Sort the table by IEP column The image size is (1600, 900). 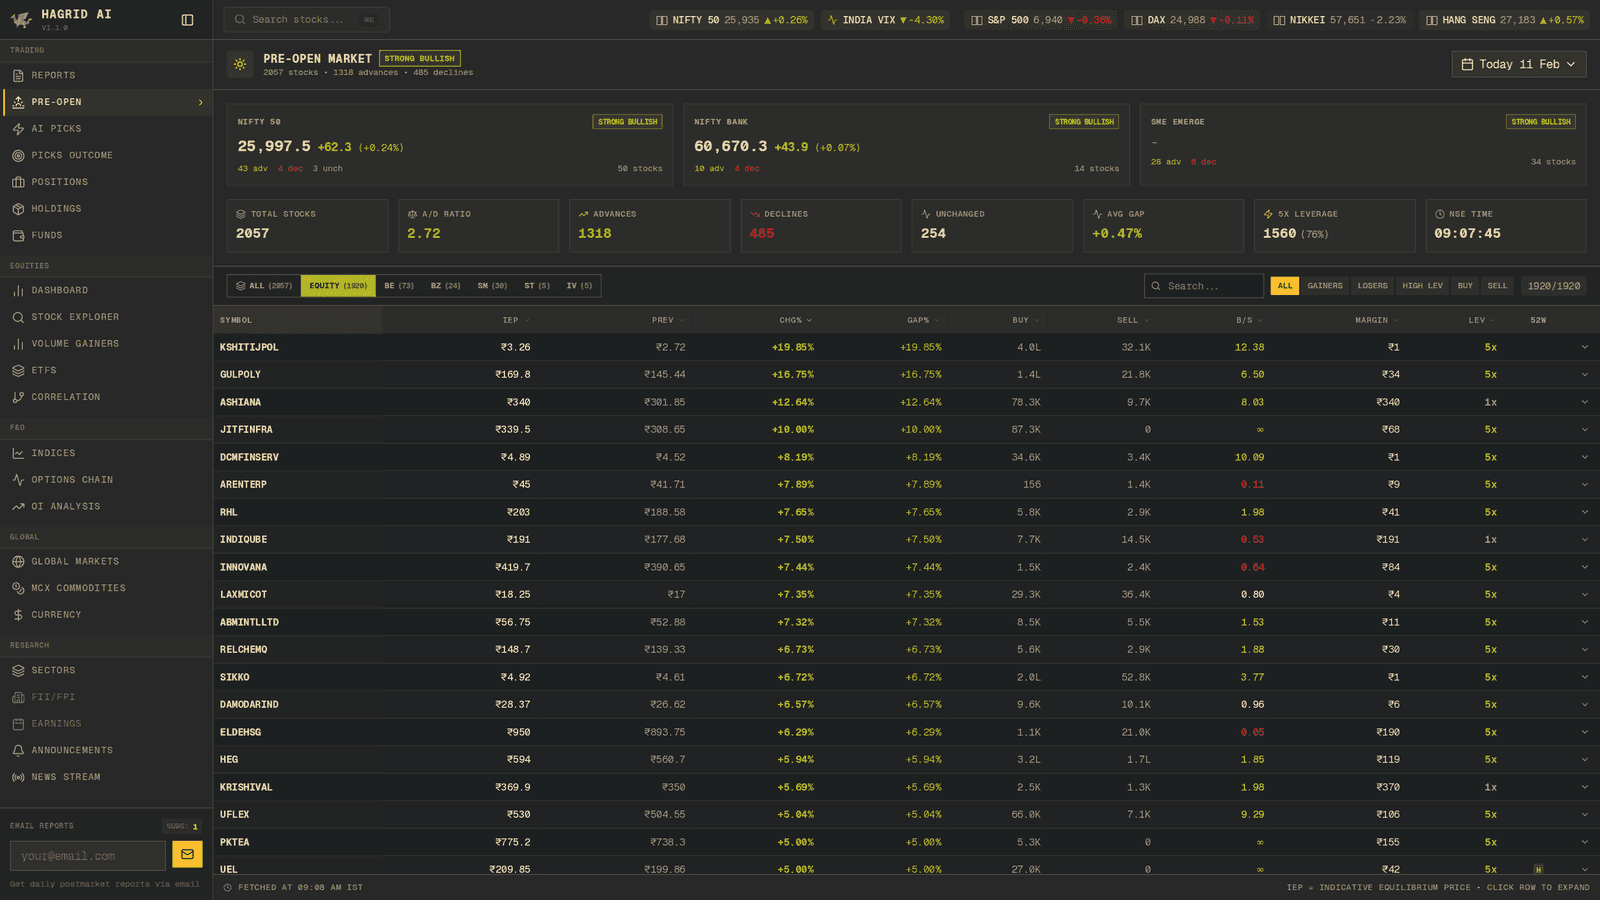(x=515, y=320)
